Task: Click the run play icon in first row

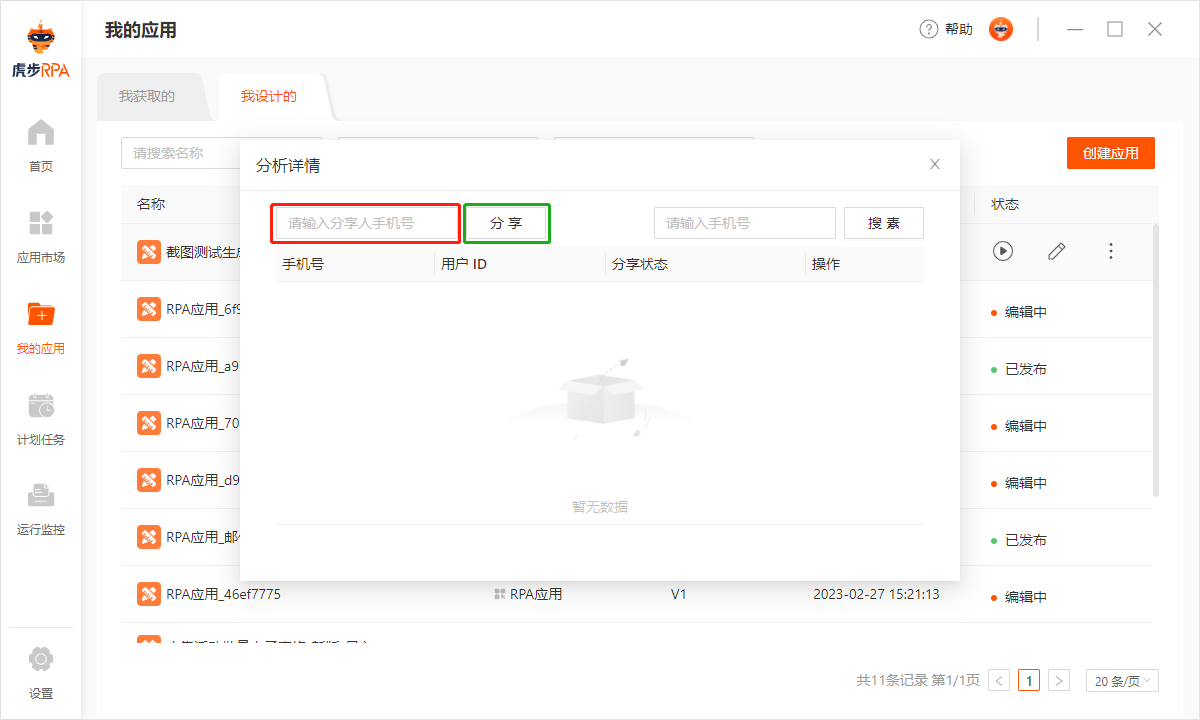Action: point(1003,251)
